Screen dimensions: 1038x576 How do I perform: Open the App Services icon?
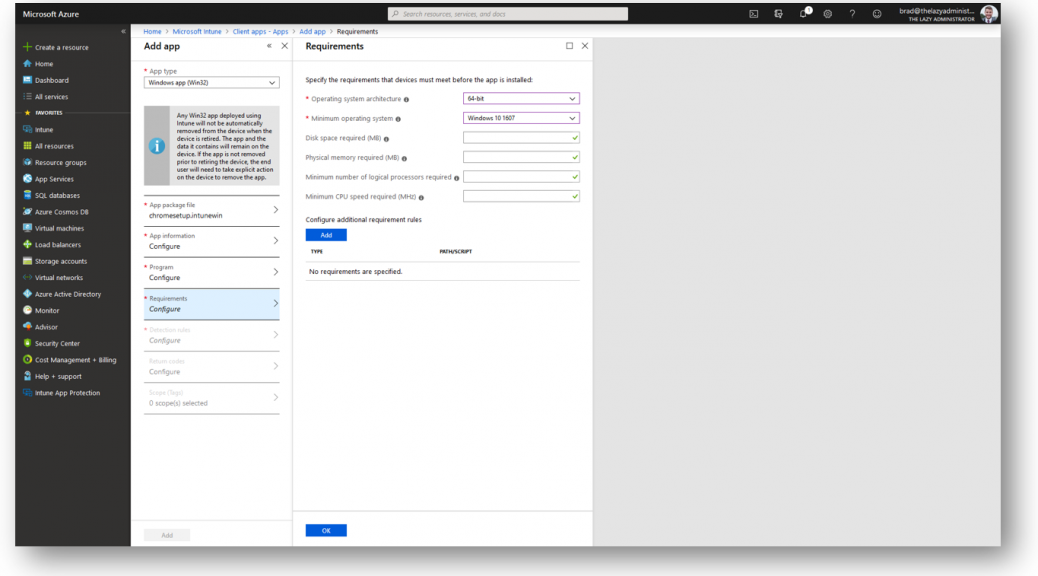point(27,179)
